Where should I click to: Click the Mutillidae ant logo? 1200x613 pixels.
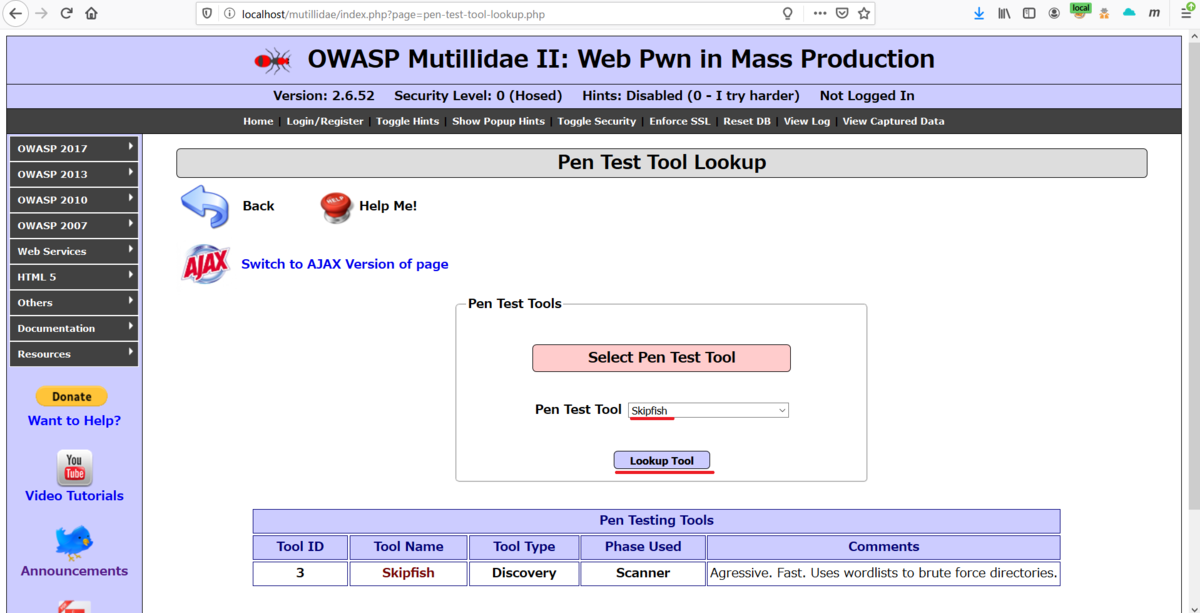tap(273, 60)
